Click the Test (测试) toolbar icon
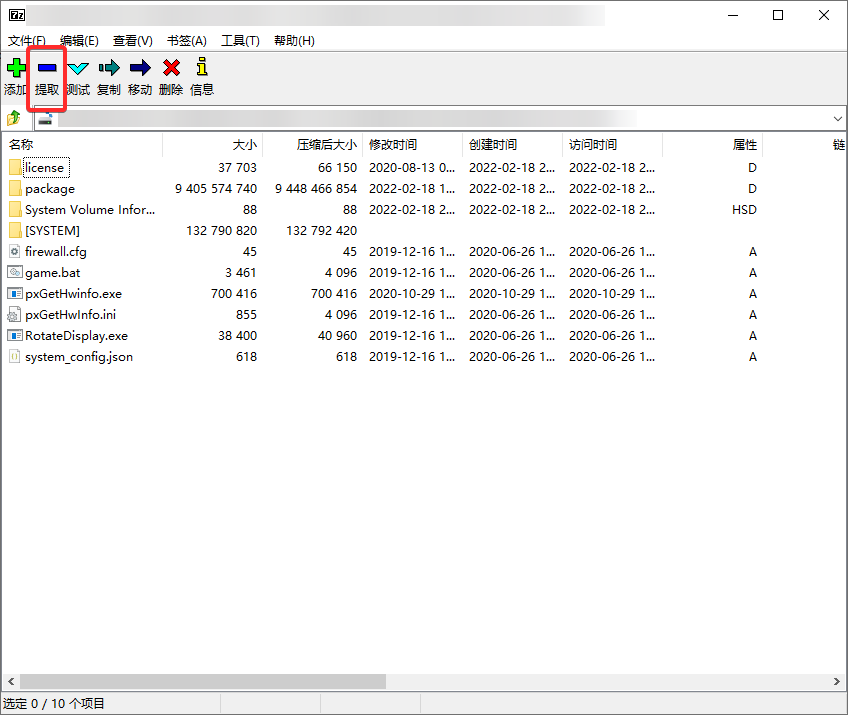Viewport: 848px width, 715px height. (x=78, y=68)
